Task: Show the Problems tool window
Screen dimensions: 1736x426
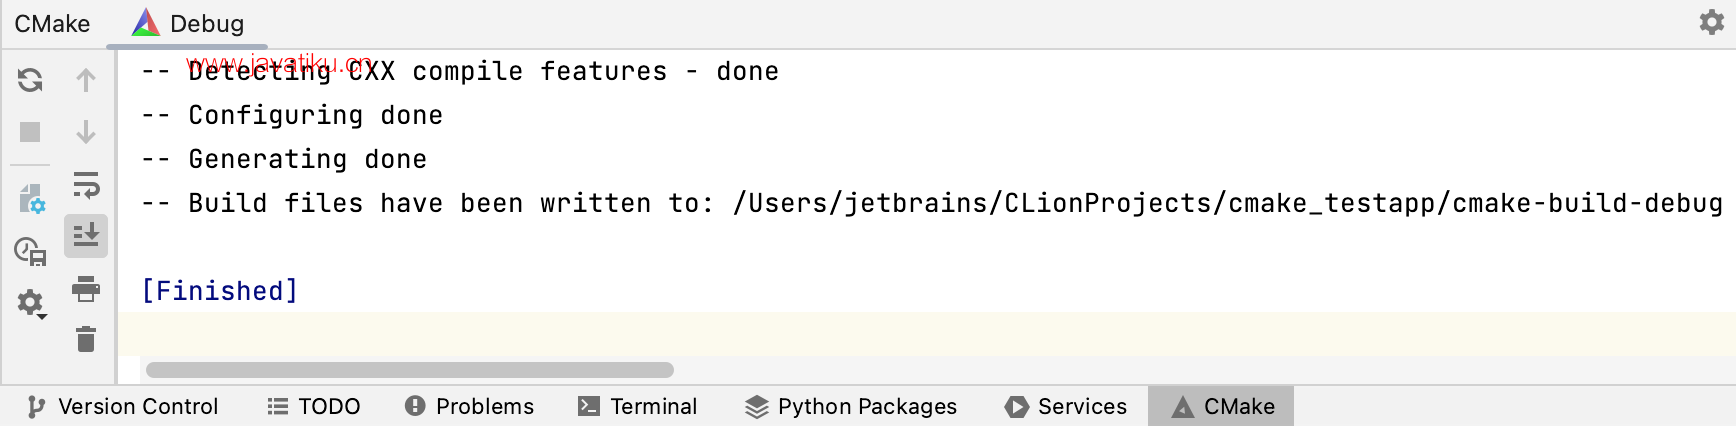Action: coord(469,406)
